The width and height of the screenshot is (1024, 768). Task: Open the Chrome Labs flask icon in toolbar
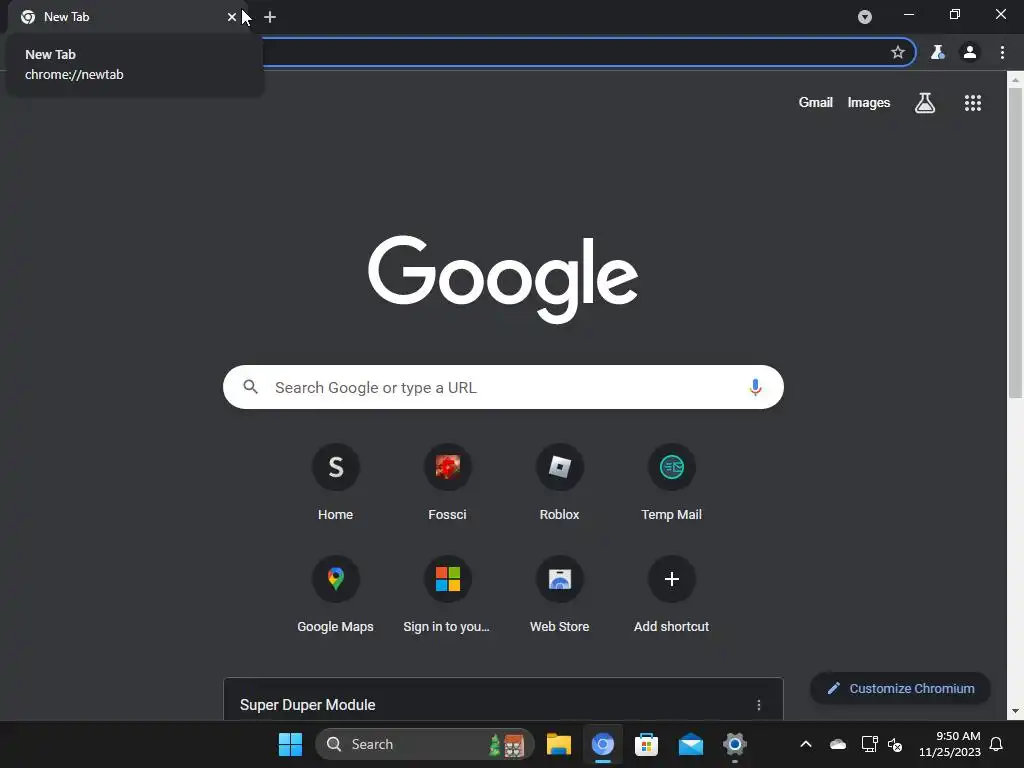(937, 52)
